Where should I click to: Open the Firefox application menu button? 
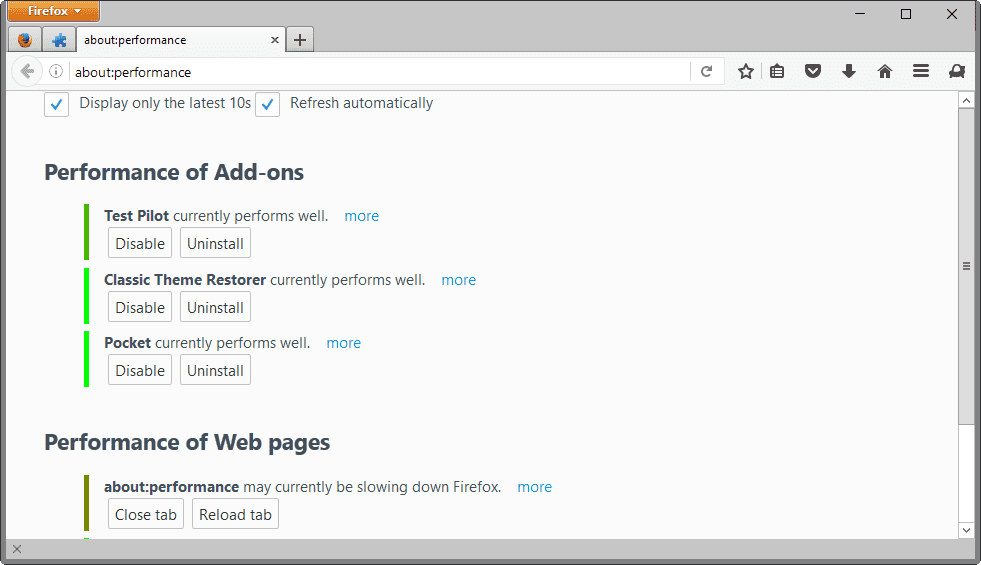(x=53, y=11)
